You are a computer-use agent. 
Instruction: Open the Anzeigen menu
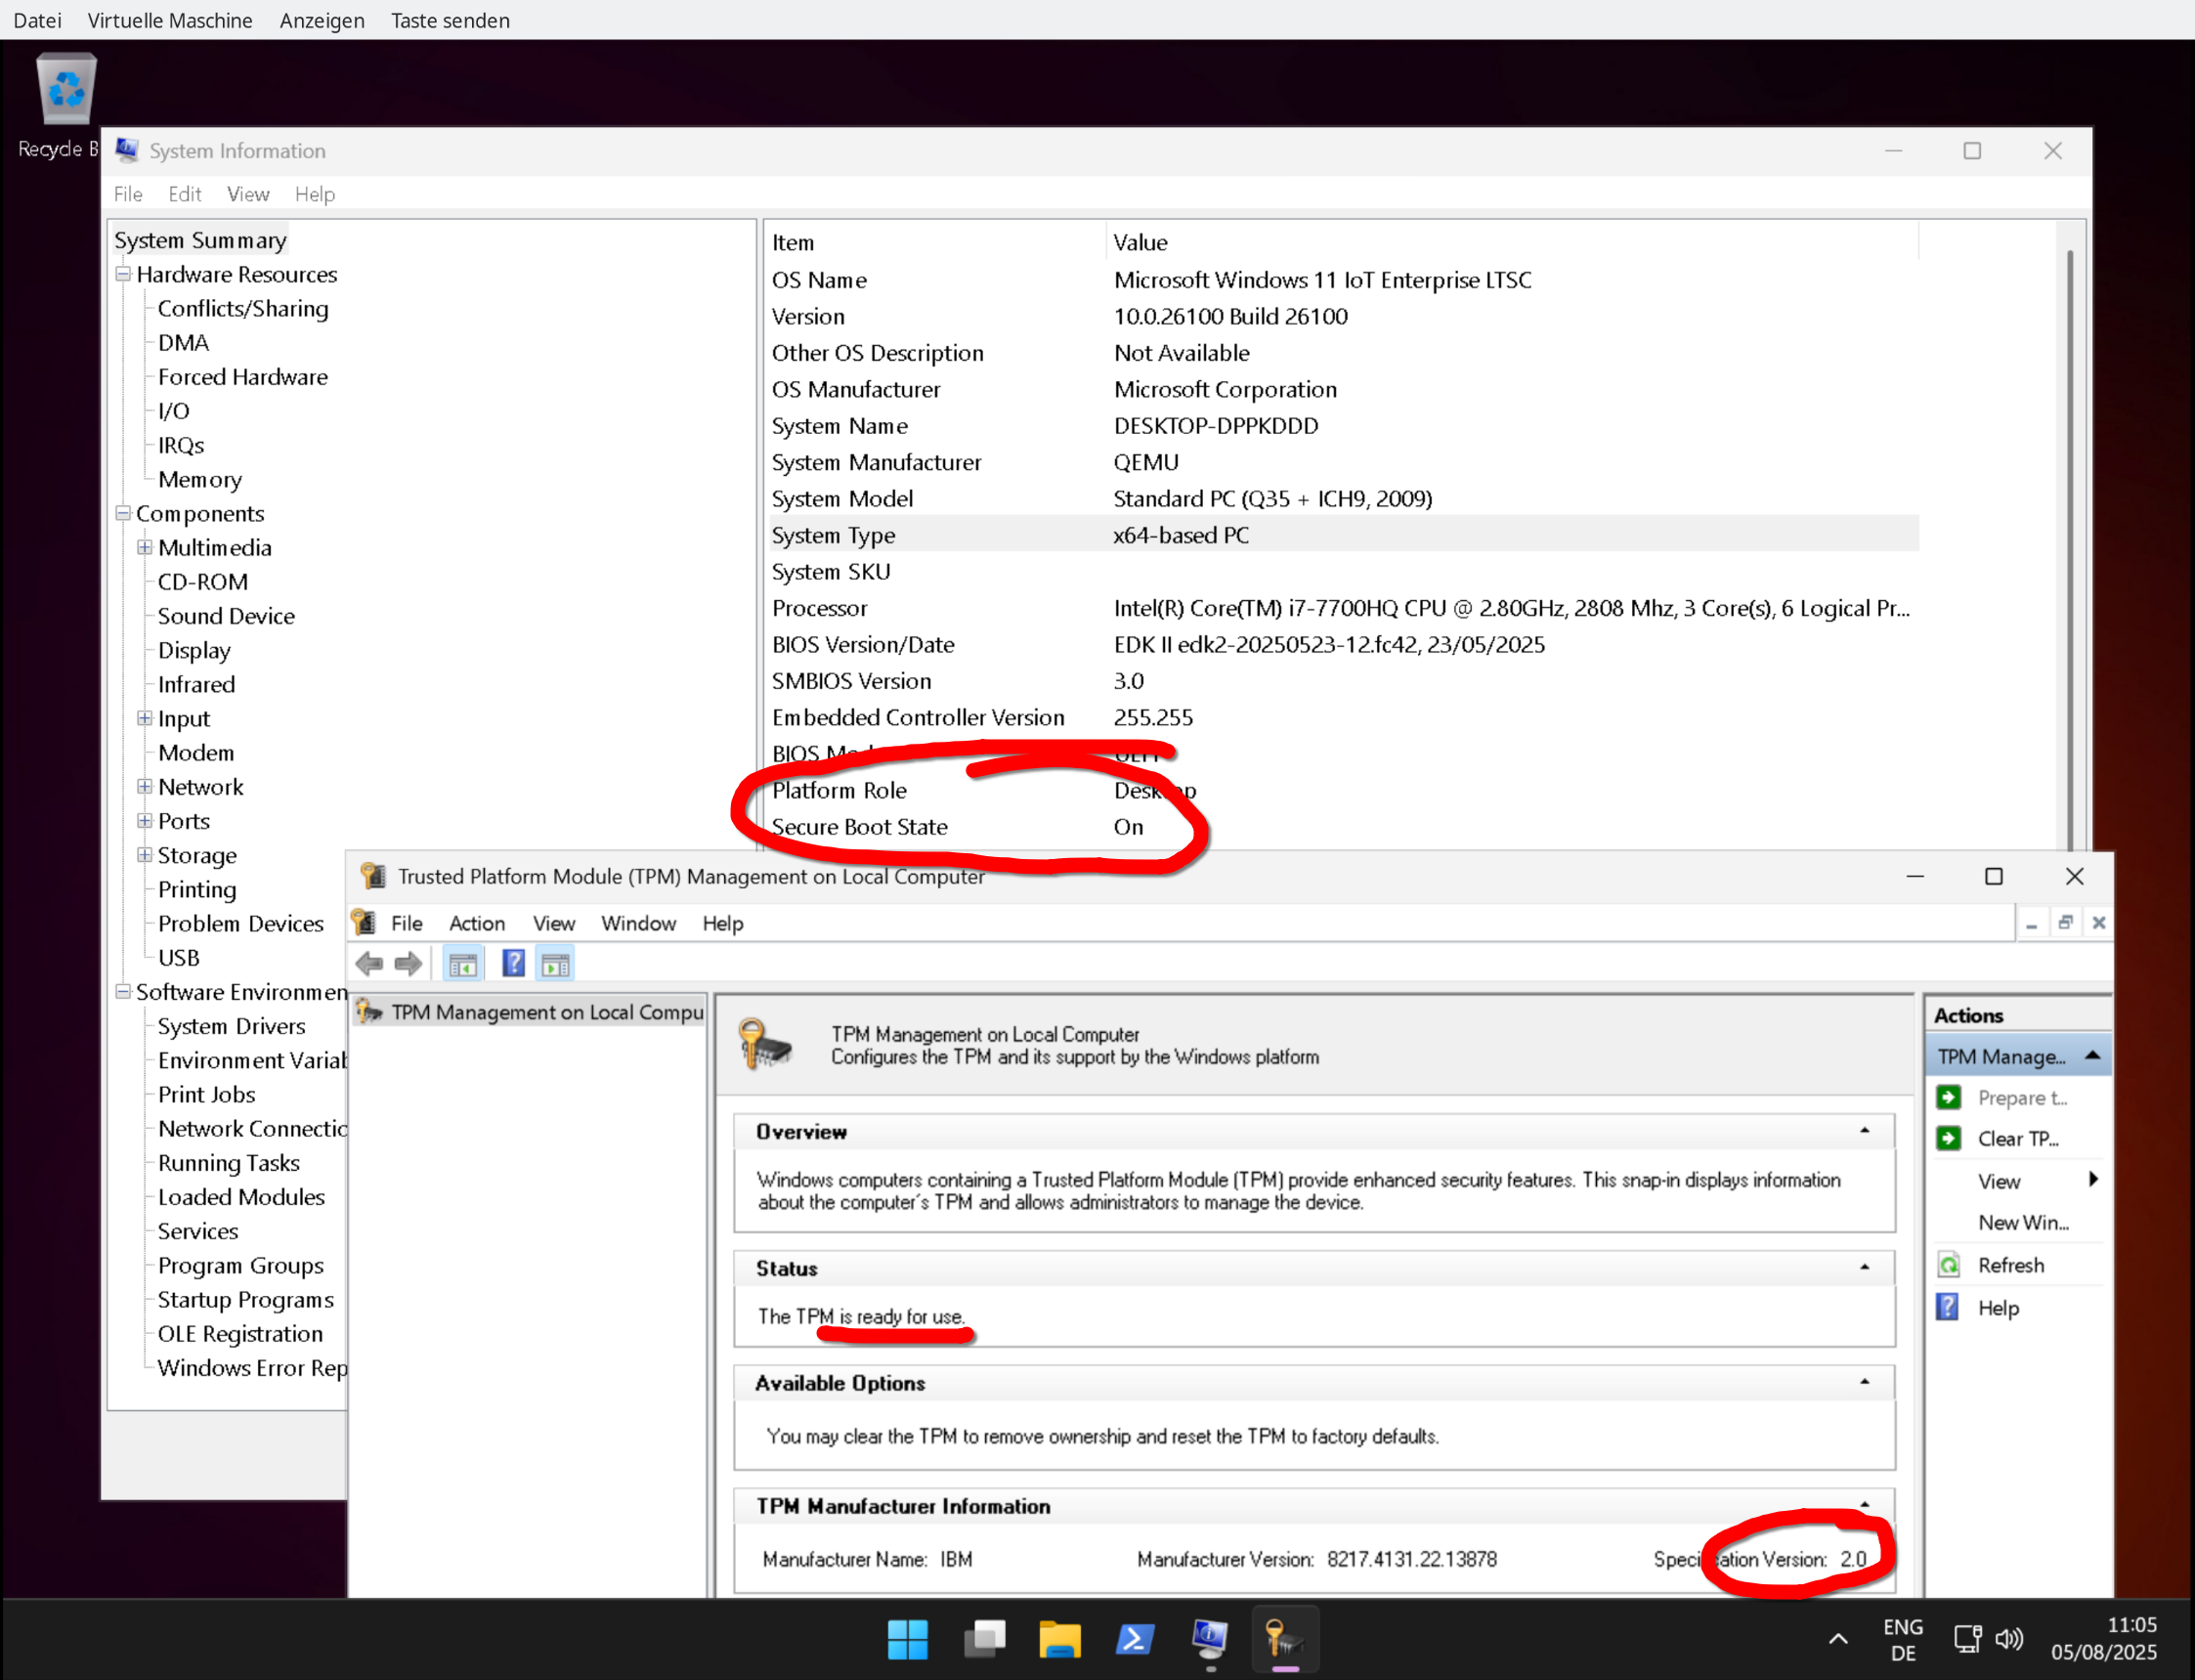point(322,20)
